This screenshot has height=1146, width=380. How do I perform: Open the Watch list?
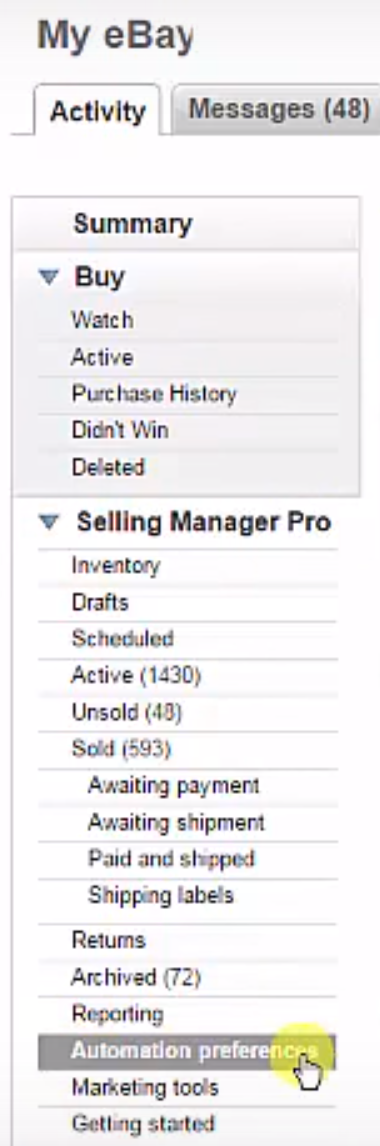(x=102, y=319)
